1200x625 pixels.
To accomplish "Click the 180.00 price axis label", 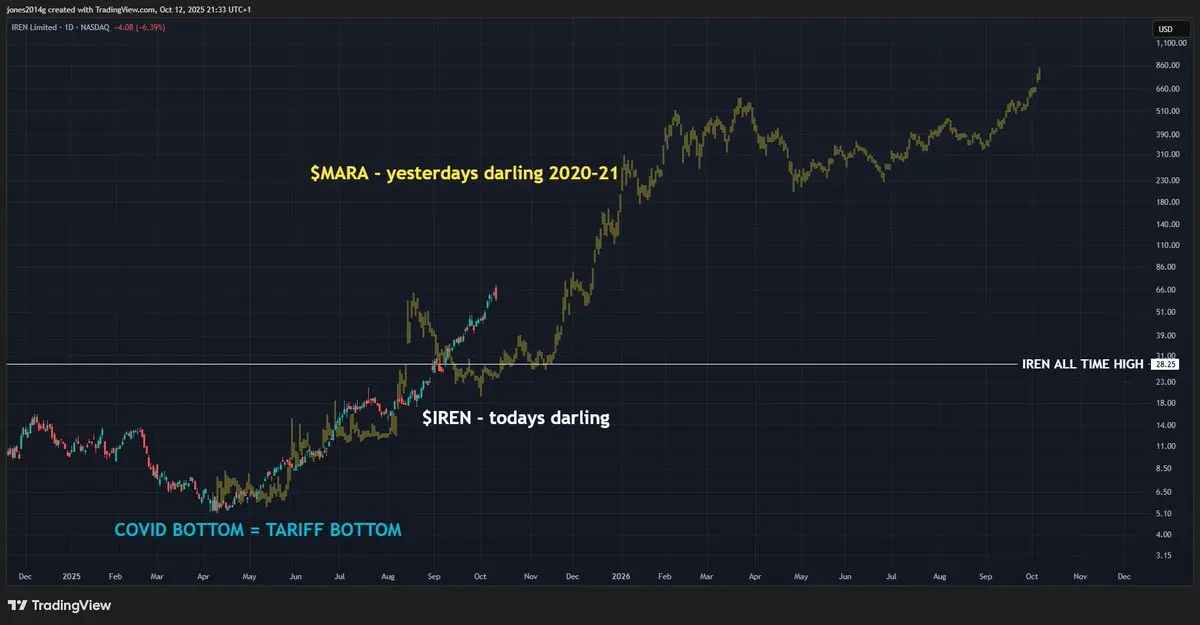I will pos(1167,202).
